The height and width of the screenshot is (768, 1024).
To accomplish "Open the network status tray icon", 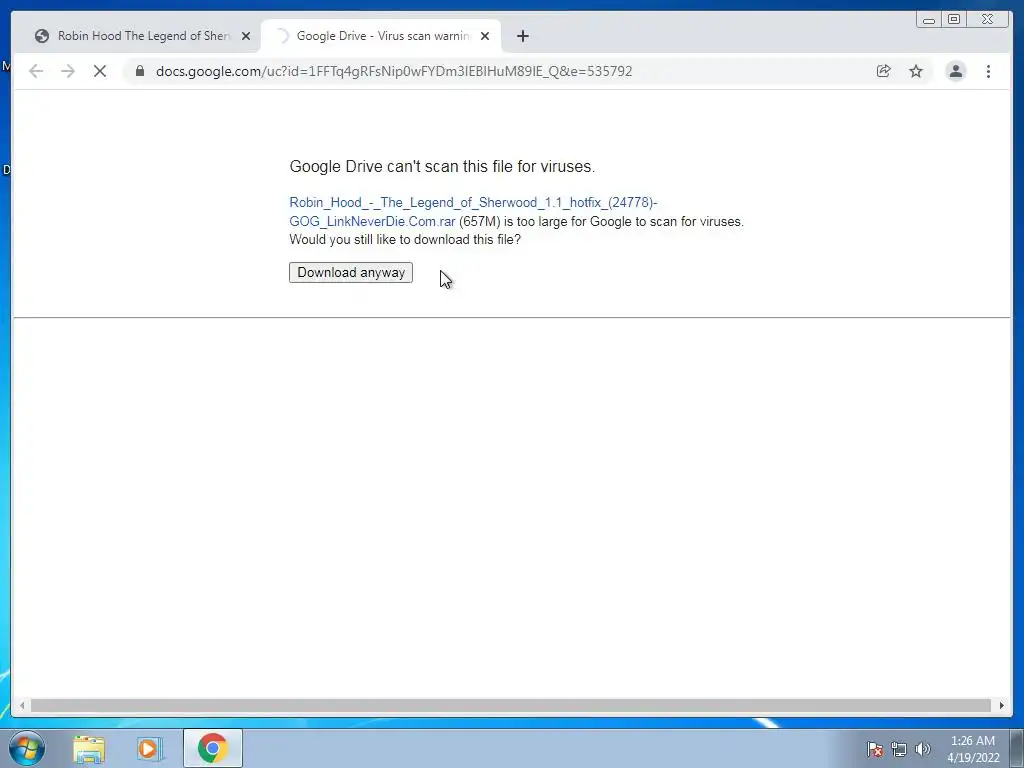I will click(x=899, y=749).
